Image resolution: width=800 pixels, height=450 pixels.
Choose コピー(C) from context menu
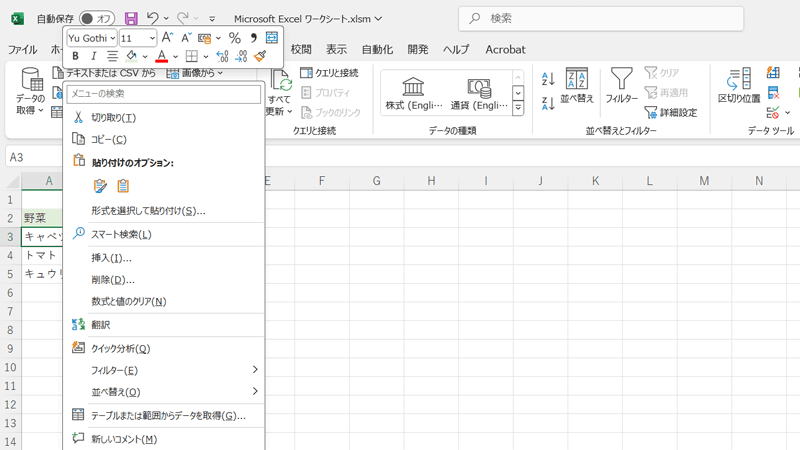point(164,139)
